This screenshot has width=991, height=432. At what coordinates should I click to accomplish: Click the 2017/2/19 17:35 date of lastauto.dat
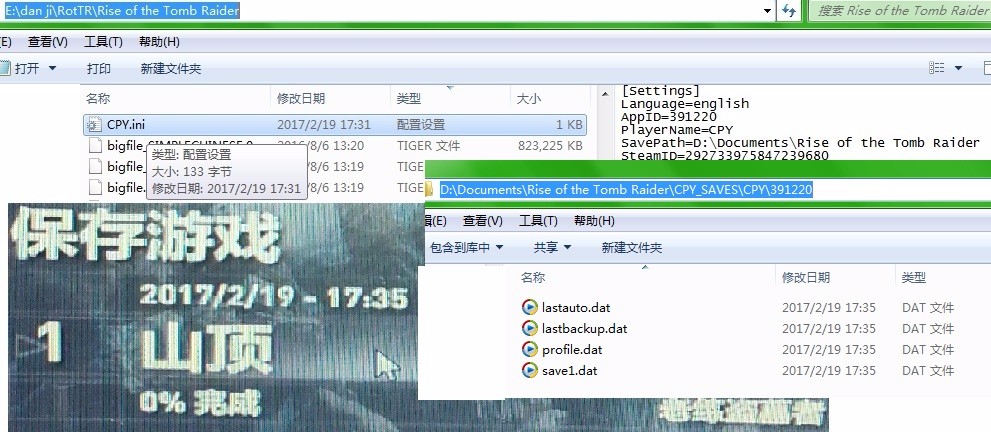pyautogui.click(x=829, y=308)
